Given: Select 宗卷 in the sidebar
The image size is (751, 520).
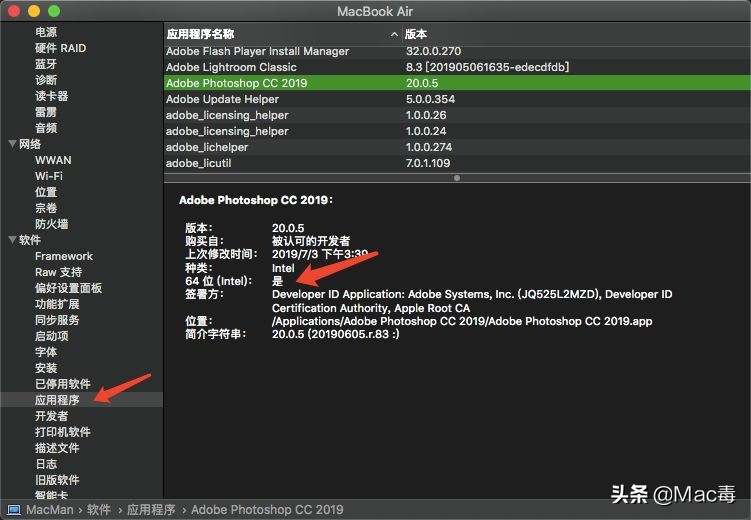Looking at the screenshot, I should (46, 208).
